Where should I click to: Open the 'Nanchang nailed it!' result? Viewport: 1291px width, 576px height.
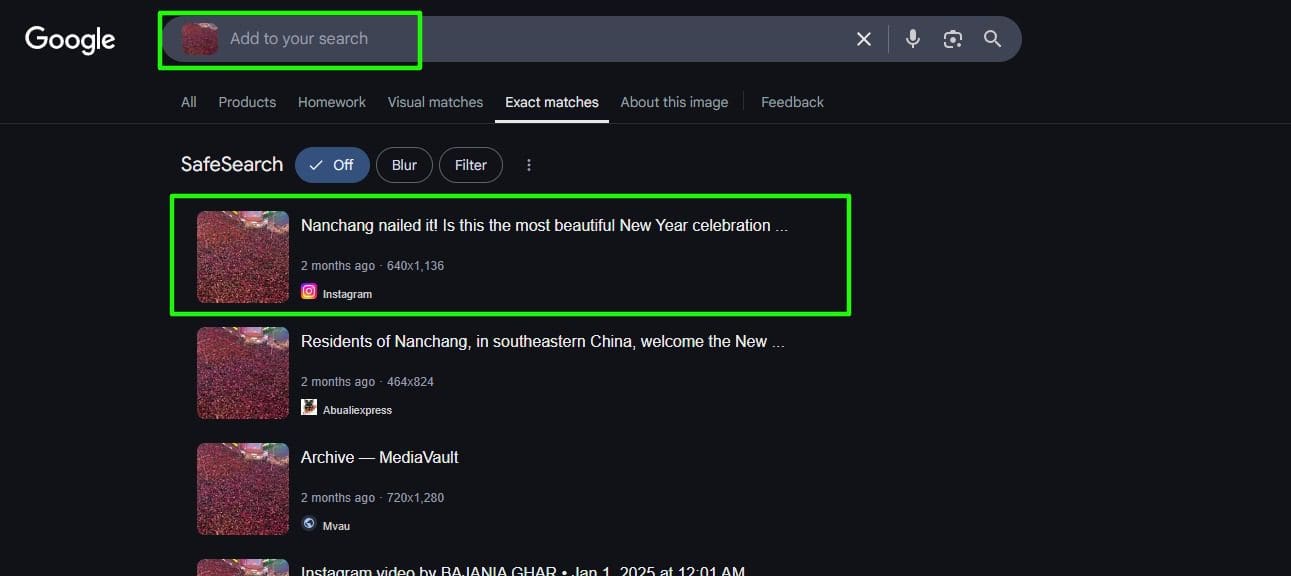pyautogui.click(x=544, y=226)
